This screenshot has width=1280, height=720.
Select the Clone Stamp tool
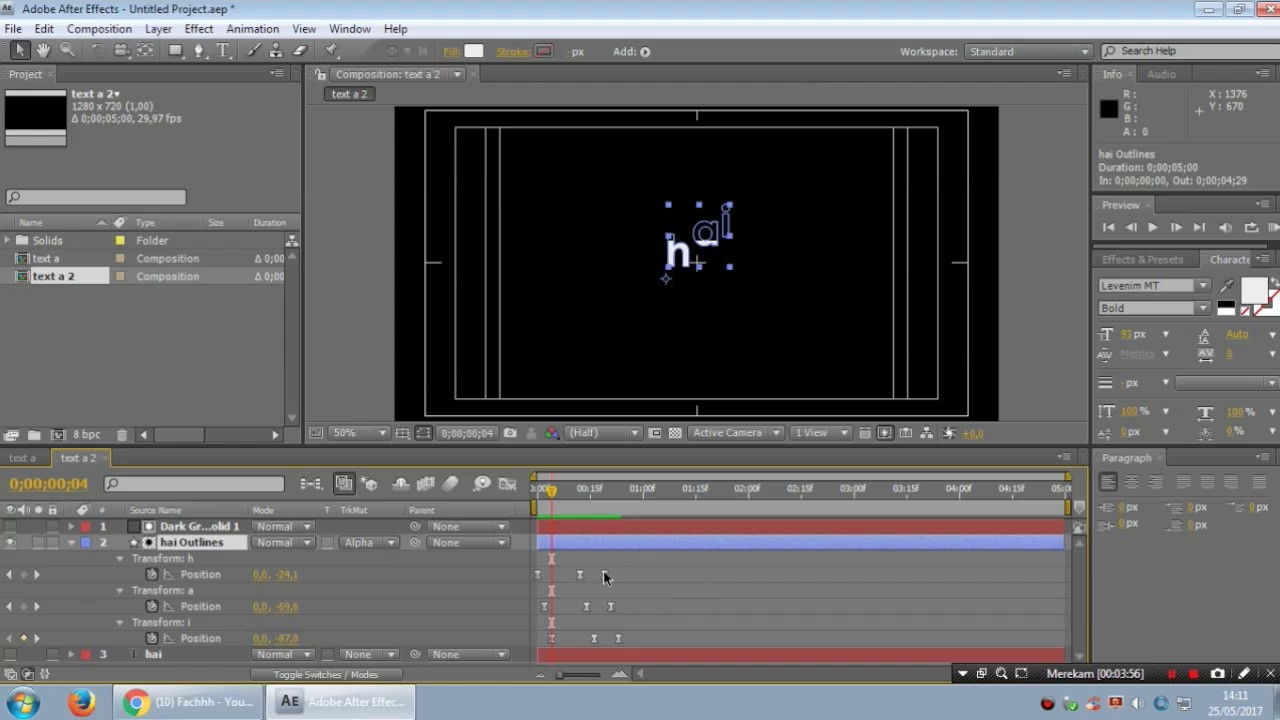277,51
